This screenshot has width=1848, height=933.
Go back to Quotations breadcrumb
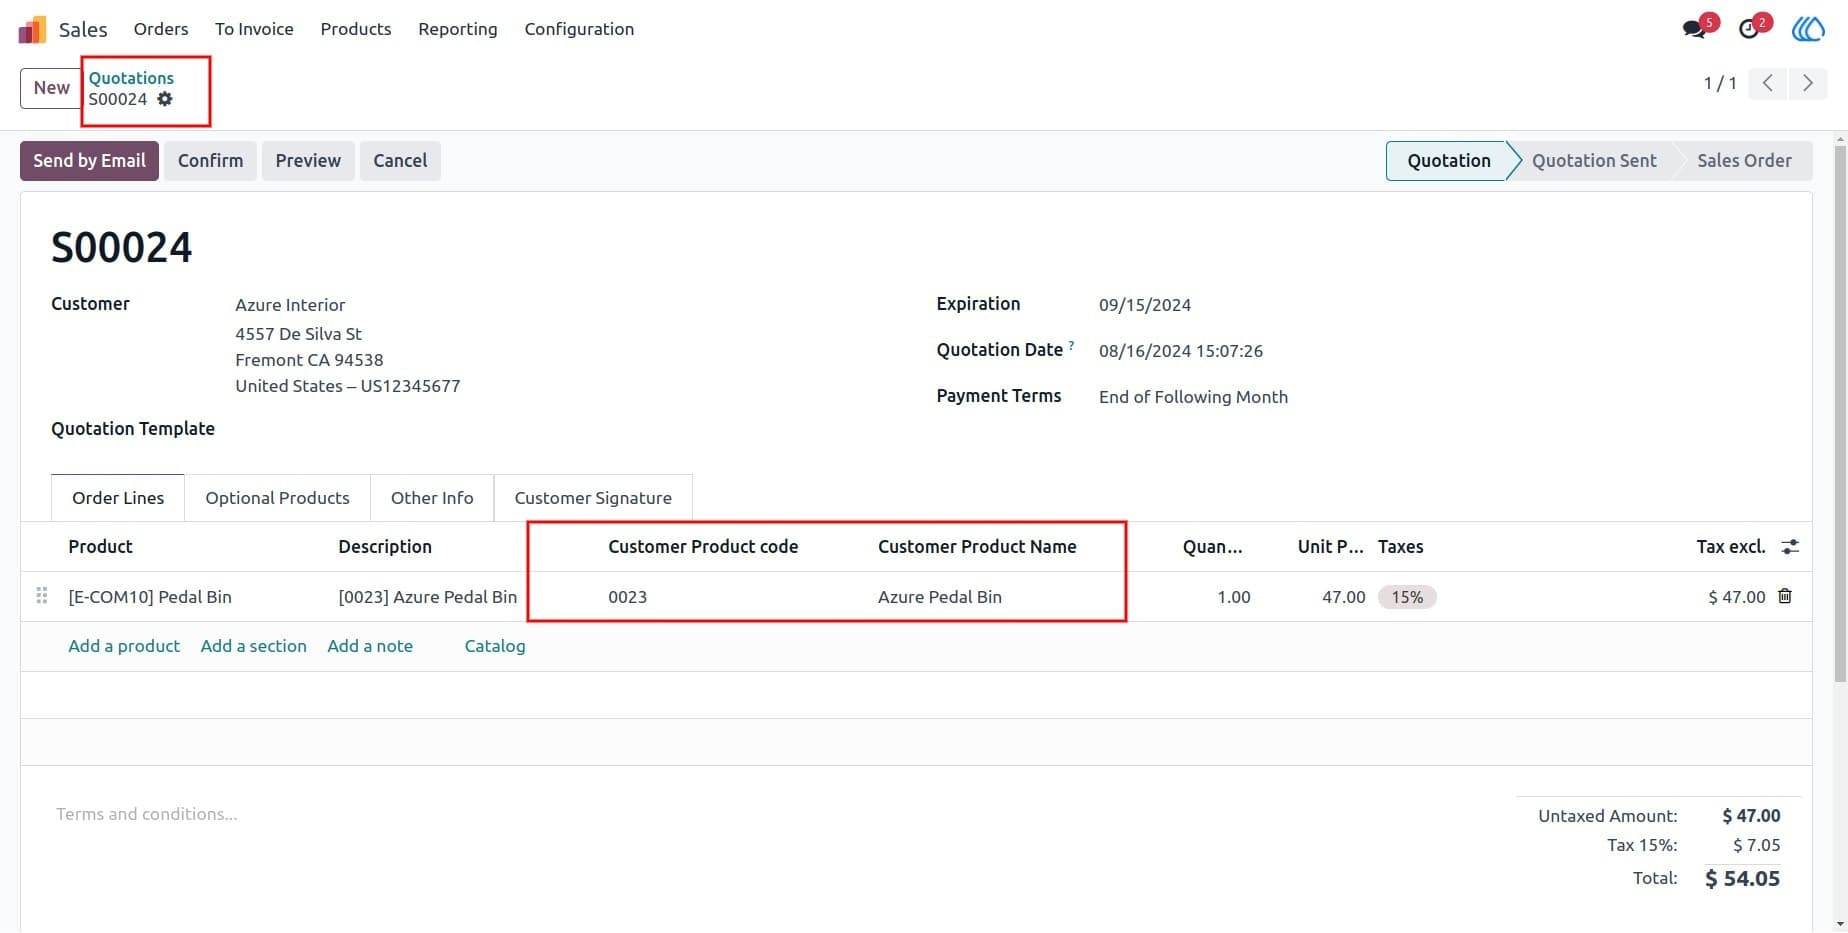pyautogui.click(x=131, y=78)
